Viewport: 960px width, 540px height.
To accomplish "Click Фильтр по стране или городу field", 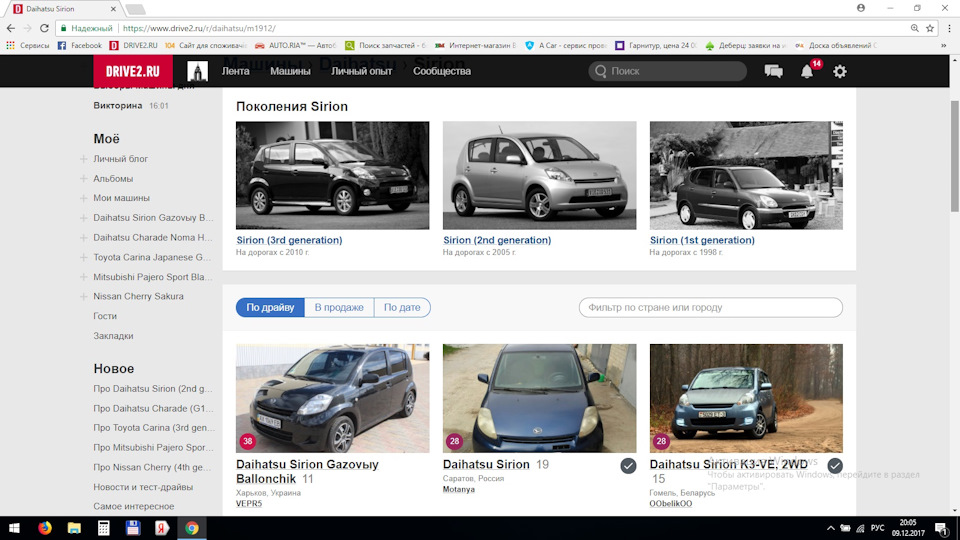I will 711,307.
